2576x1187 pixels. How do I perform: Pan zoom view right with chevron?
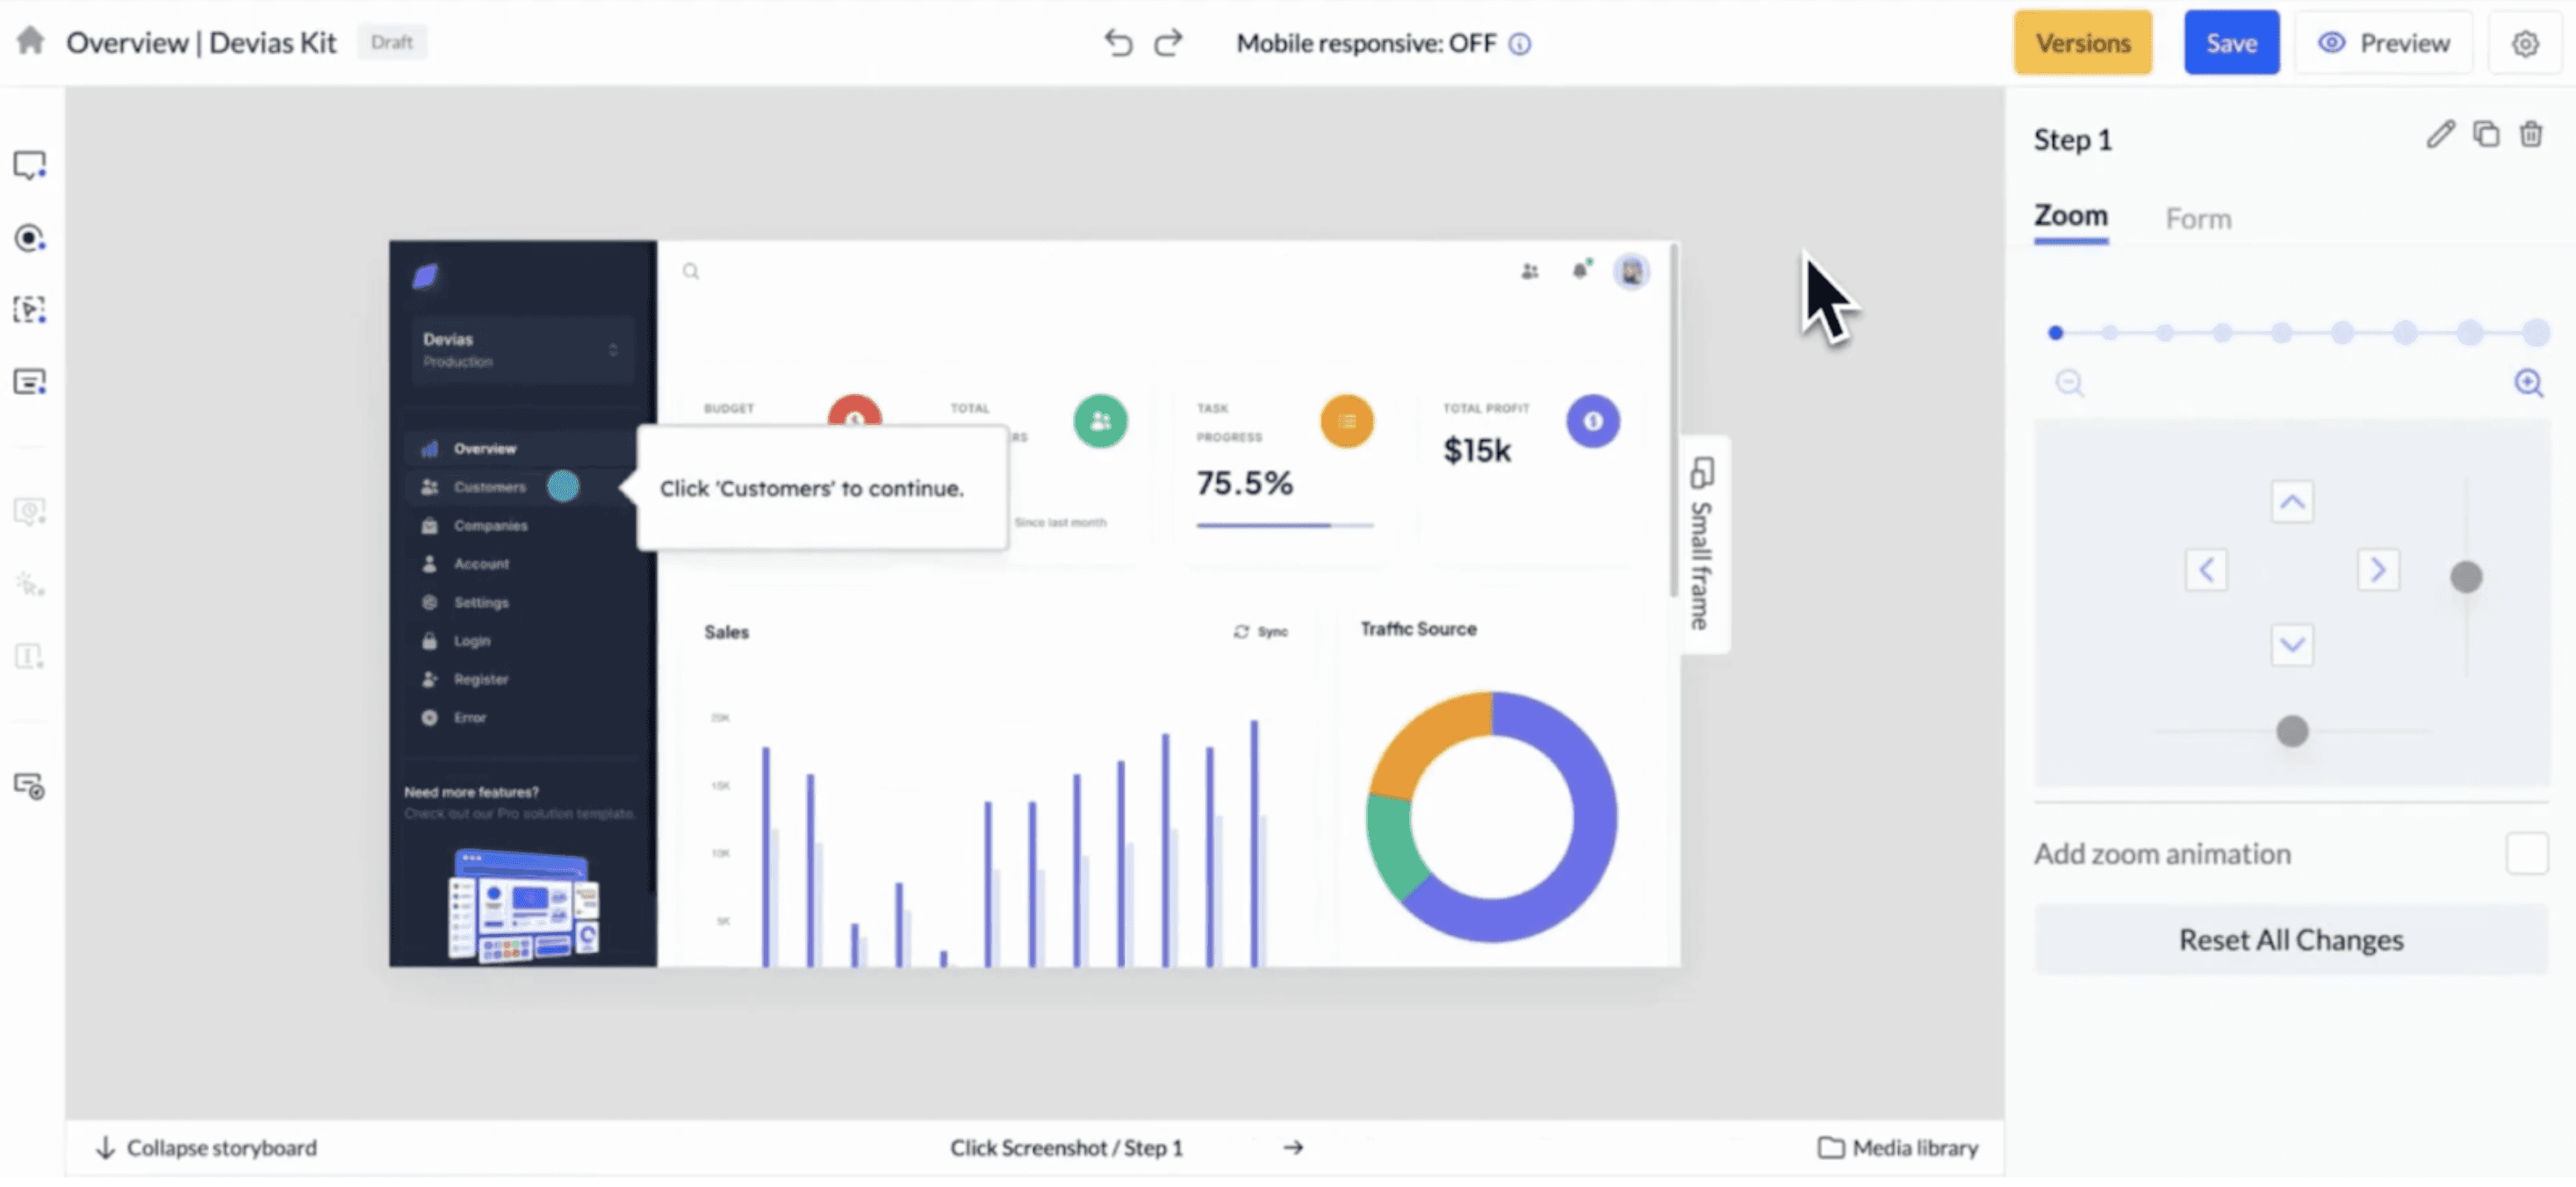2378,570
